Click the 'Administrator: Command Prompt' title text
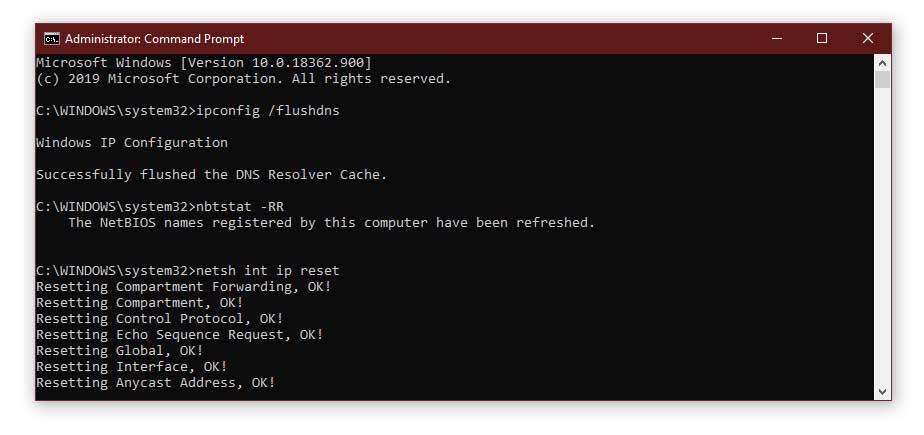924x435 pixels. 154,39
